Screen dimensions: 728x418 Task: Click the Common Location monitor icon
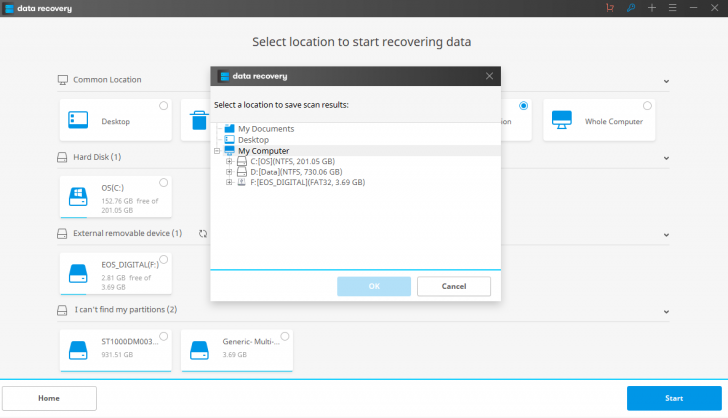(x=63, y=80)
